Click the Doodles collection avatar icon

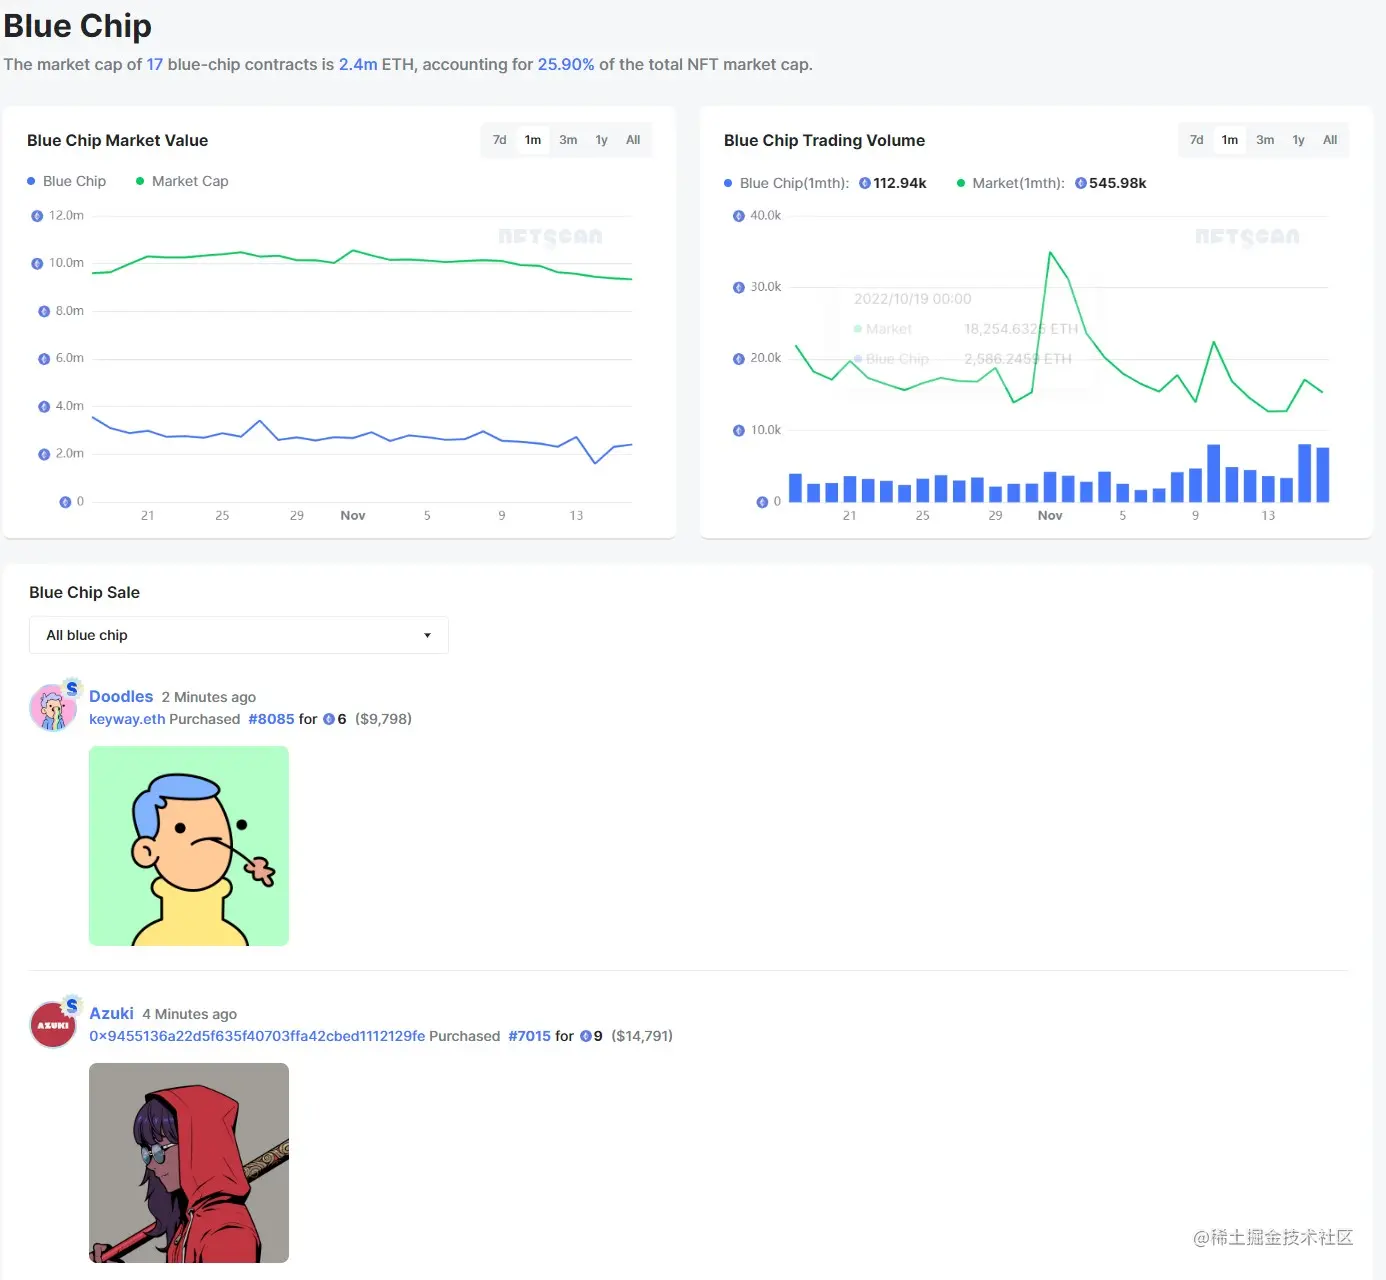(x=52, y=709)
